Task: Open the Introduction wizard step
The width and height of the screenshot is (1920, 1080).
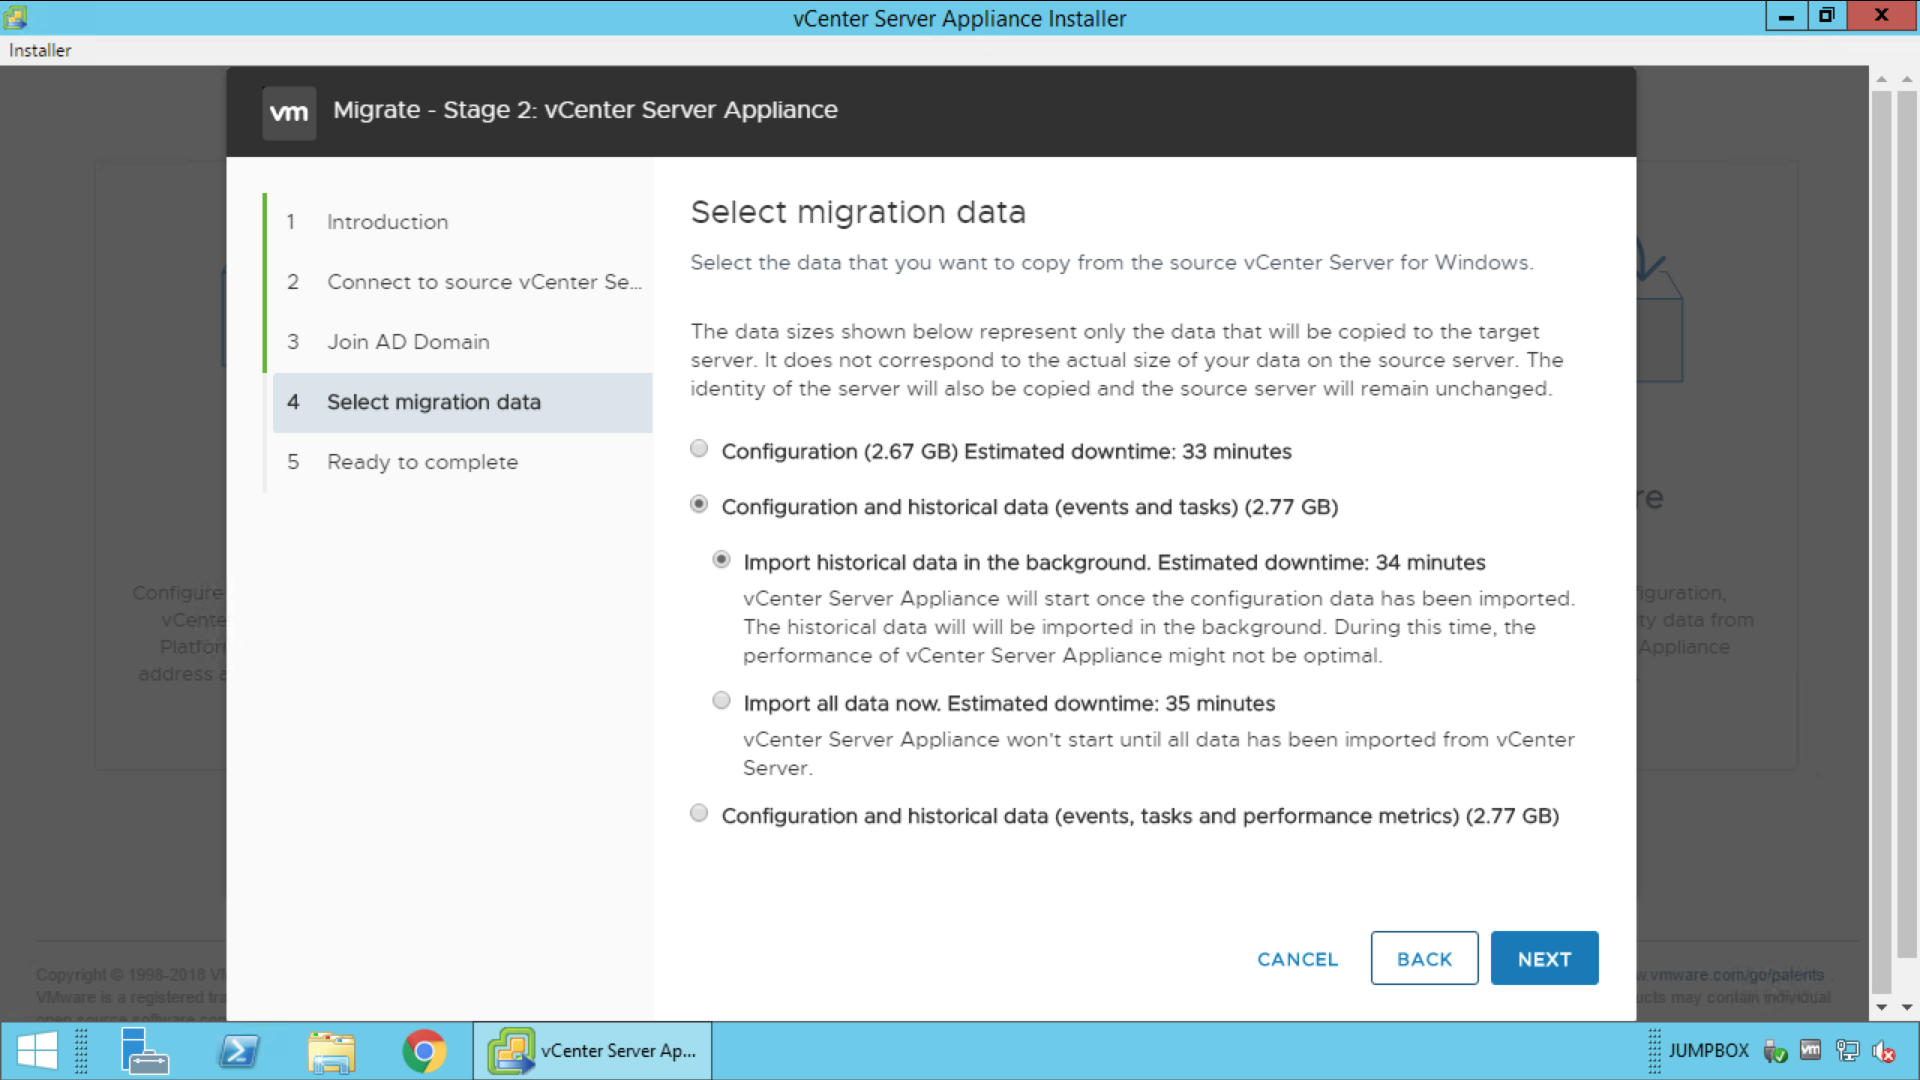Action: [x=387, y=222]
